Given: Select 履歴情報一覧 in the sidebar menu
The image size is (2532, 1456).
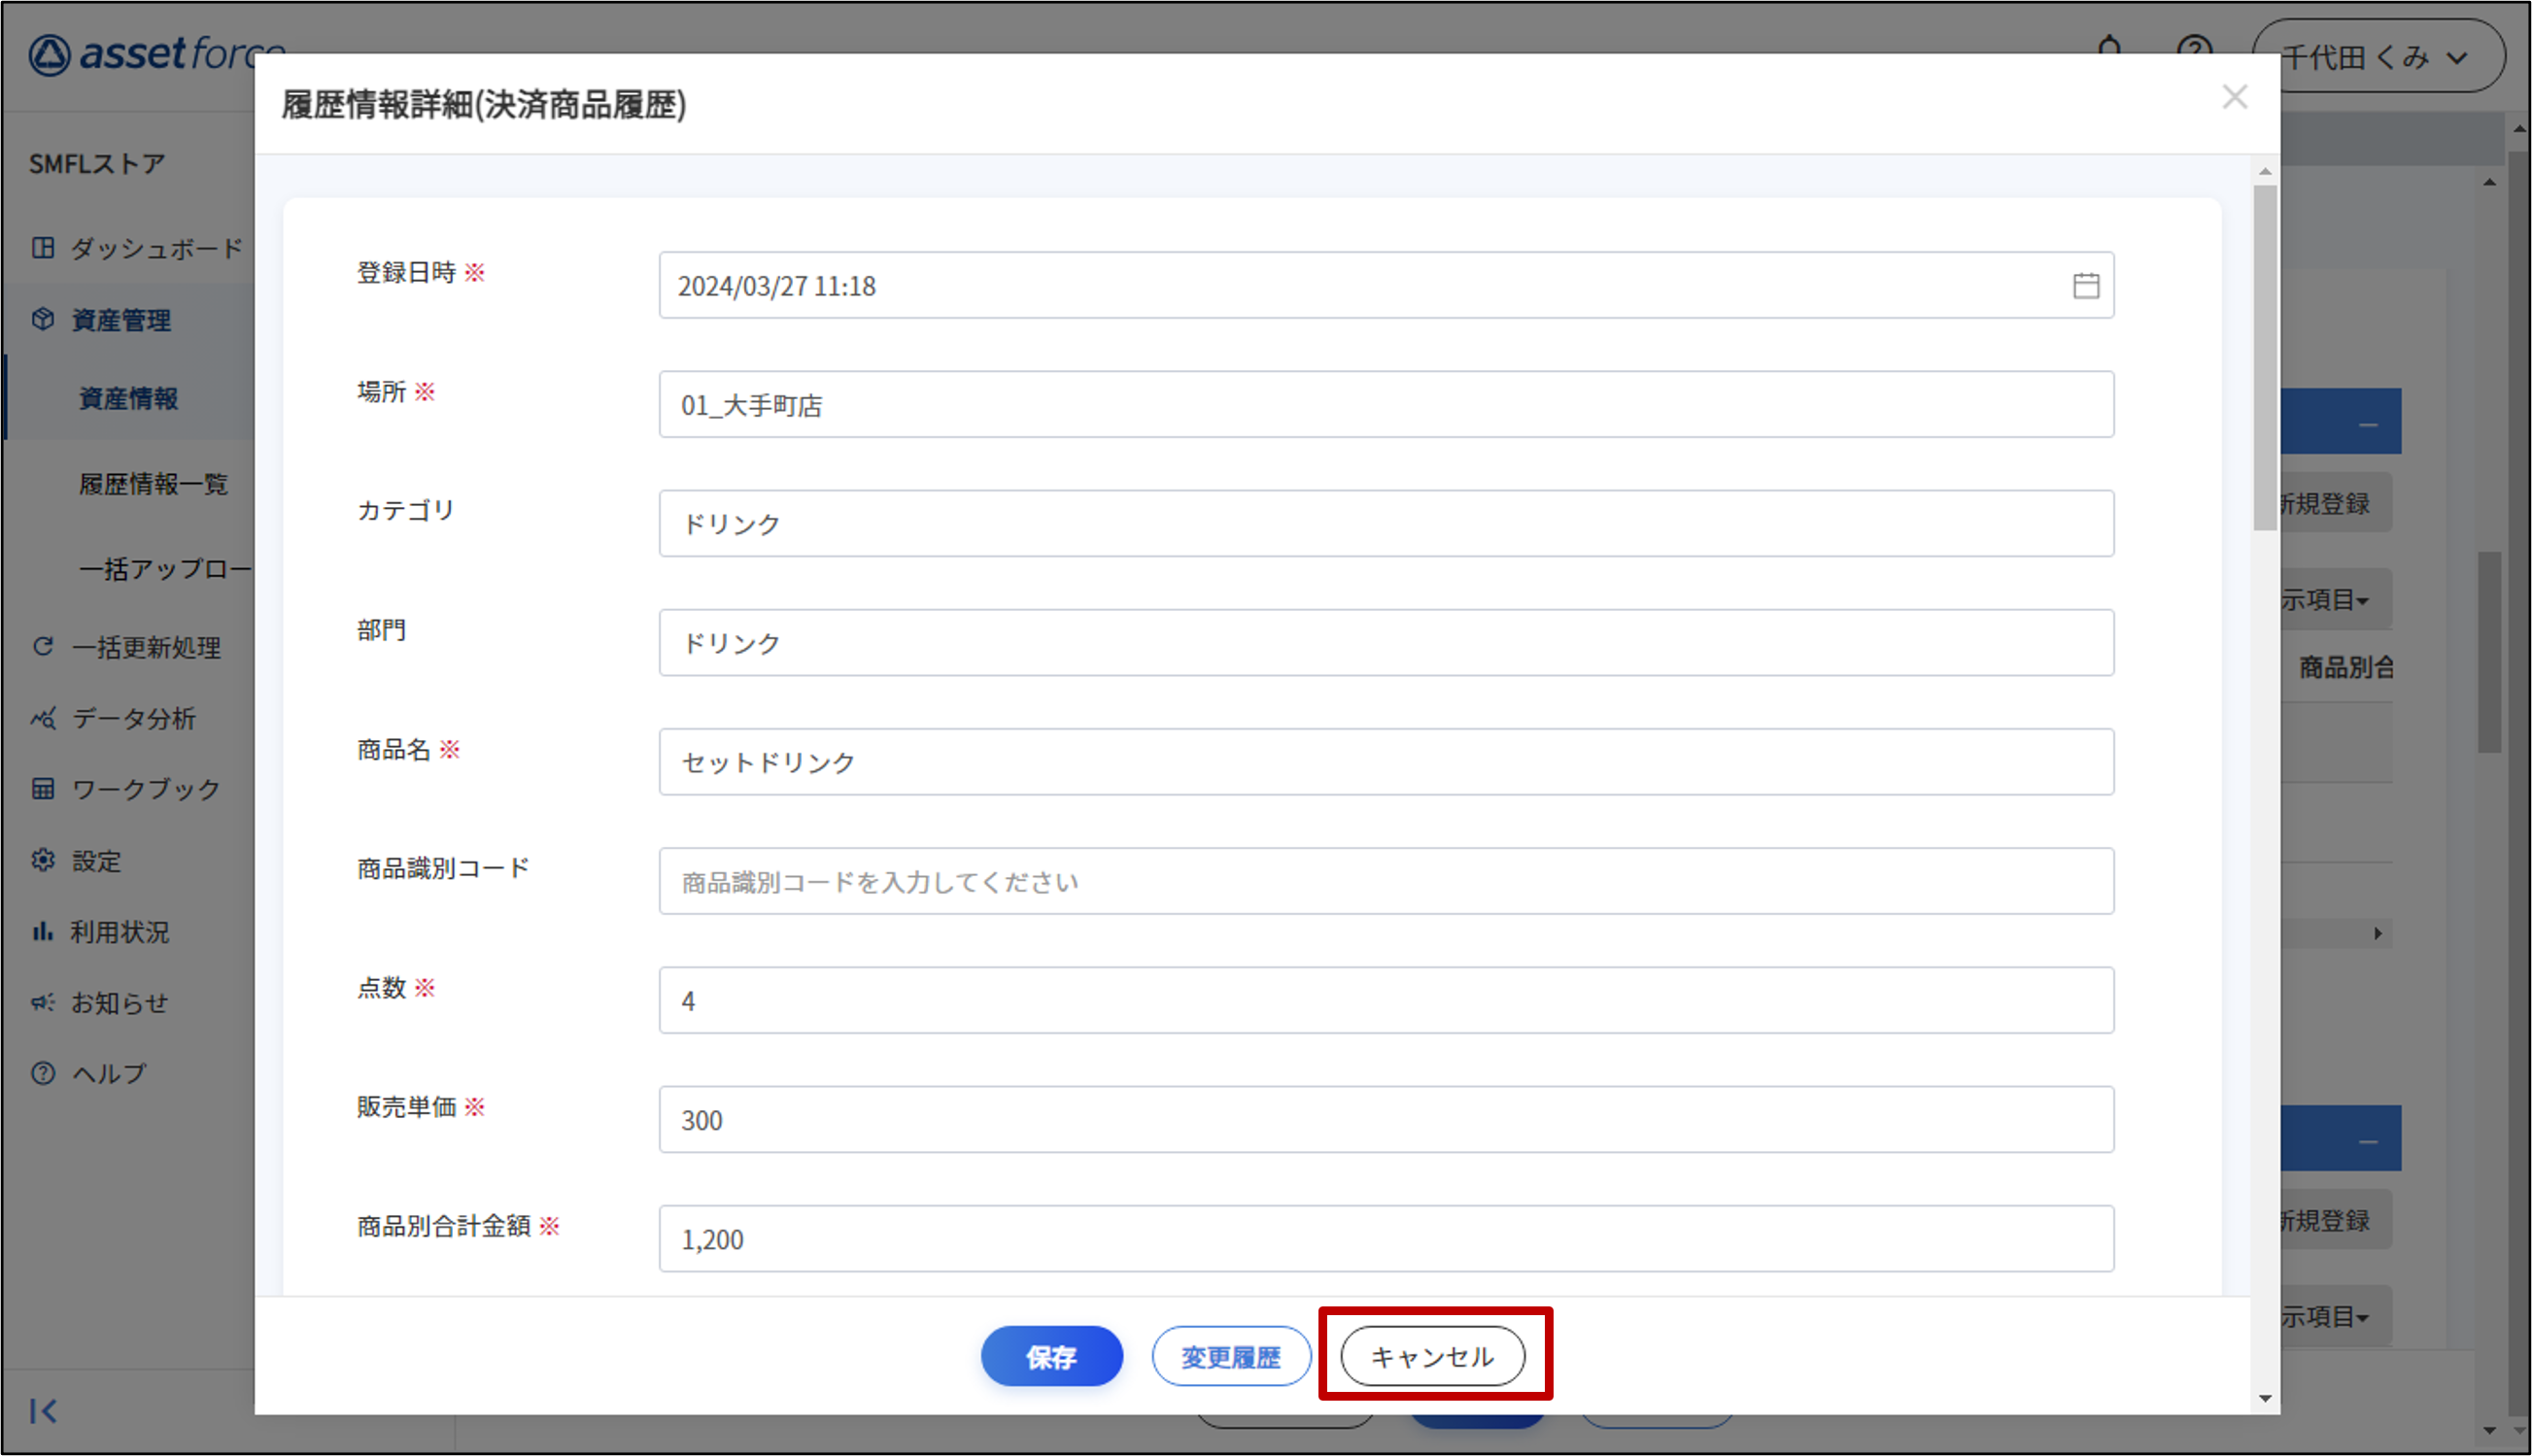Looking at the screenshot, I should point(153,484).
